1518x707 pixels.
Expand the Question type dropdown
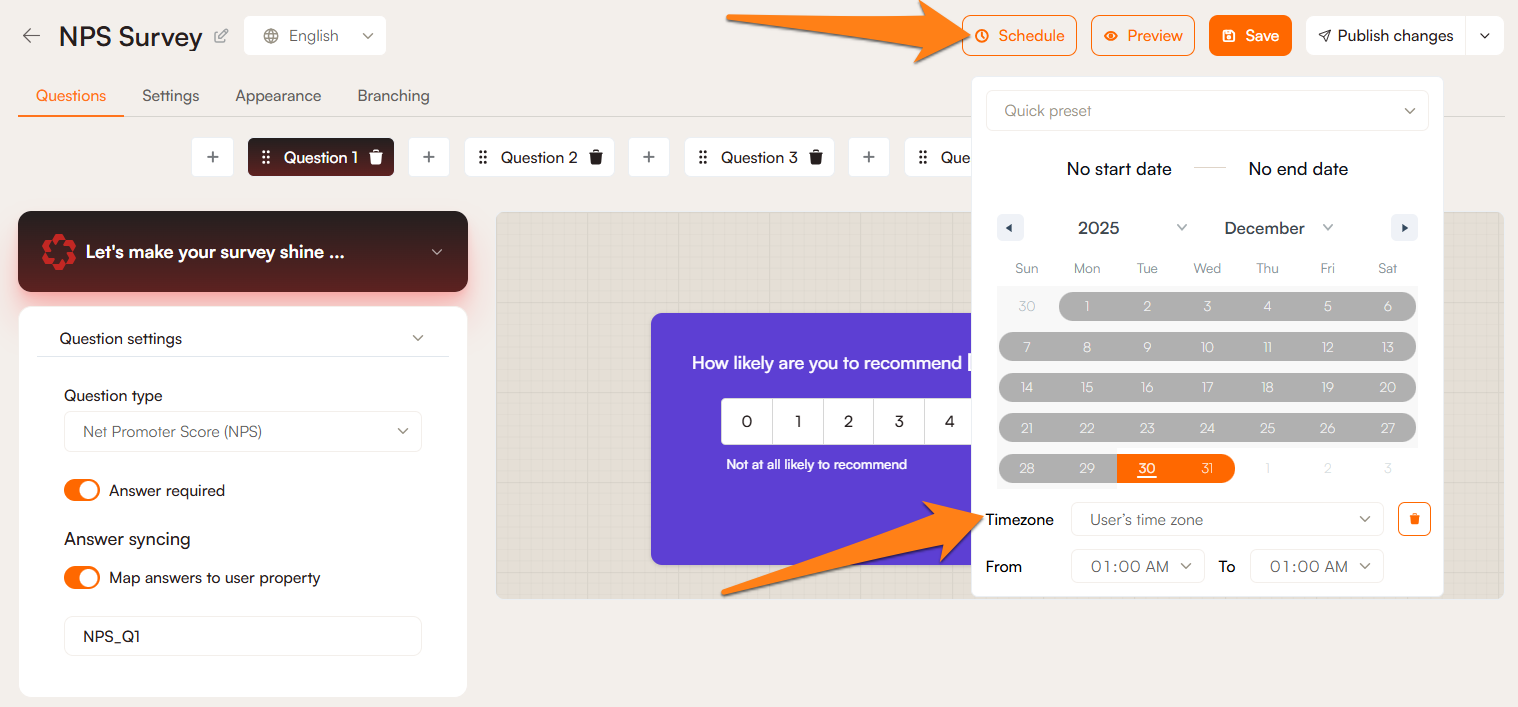tap(243, 431)
